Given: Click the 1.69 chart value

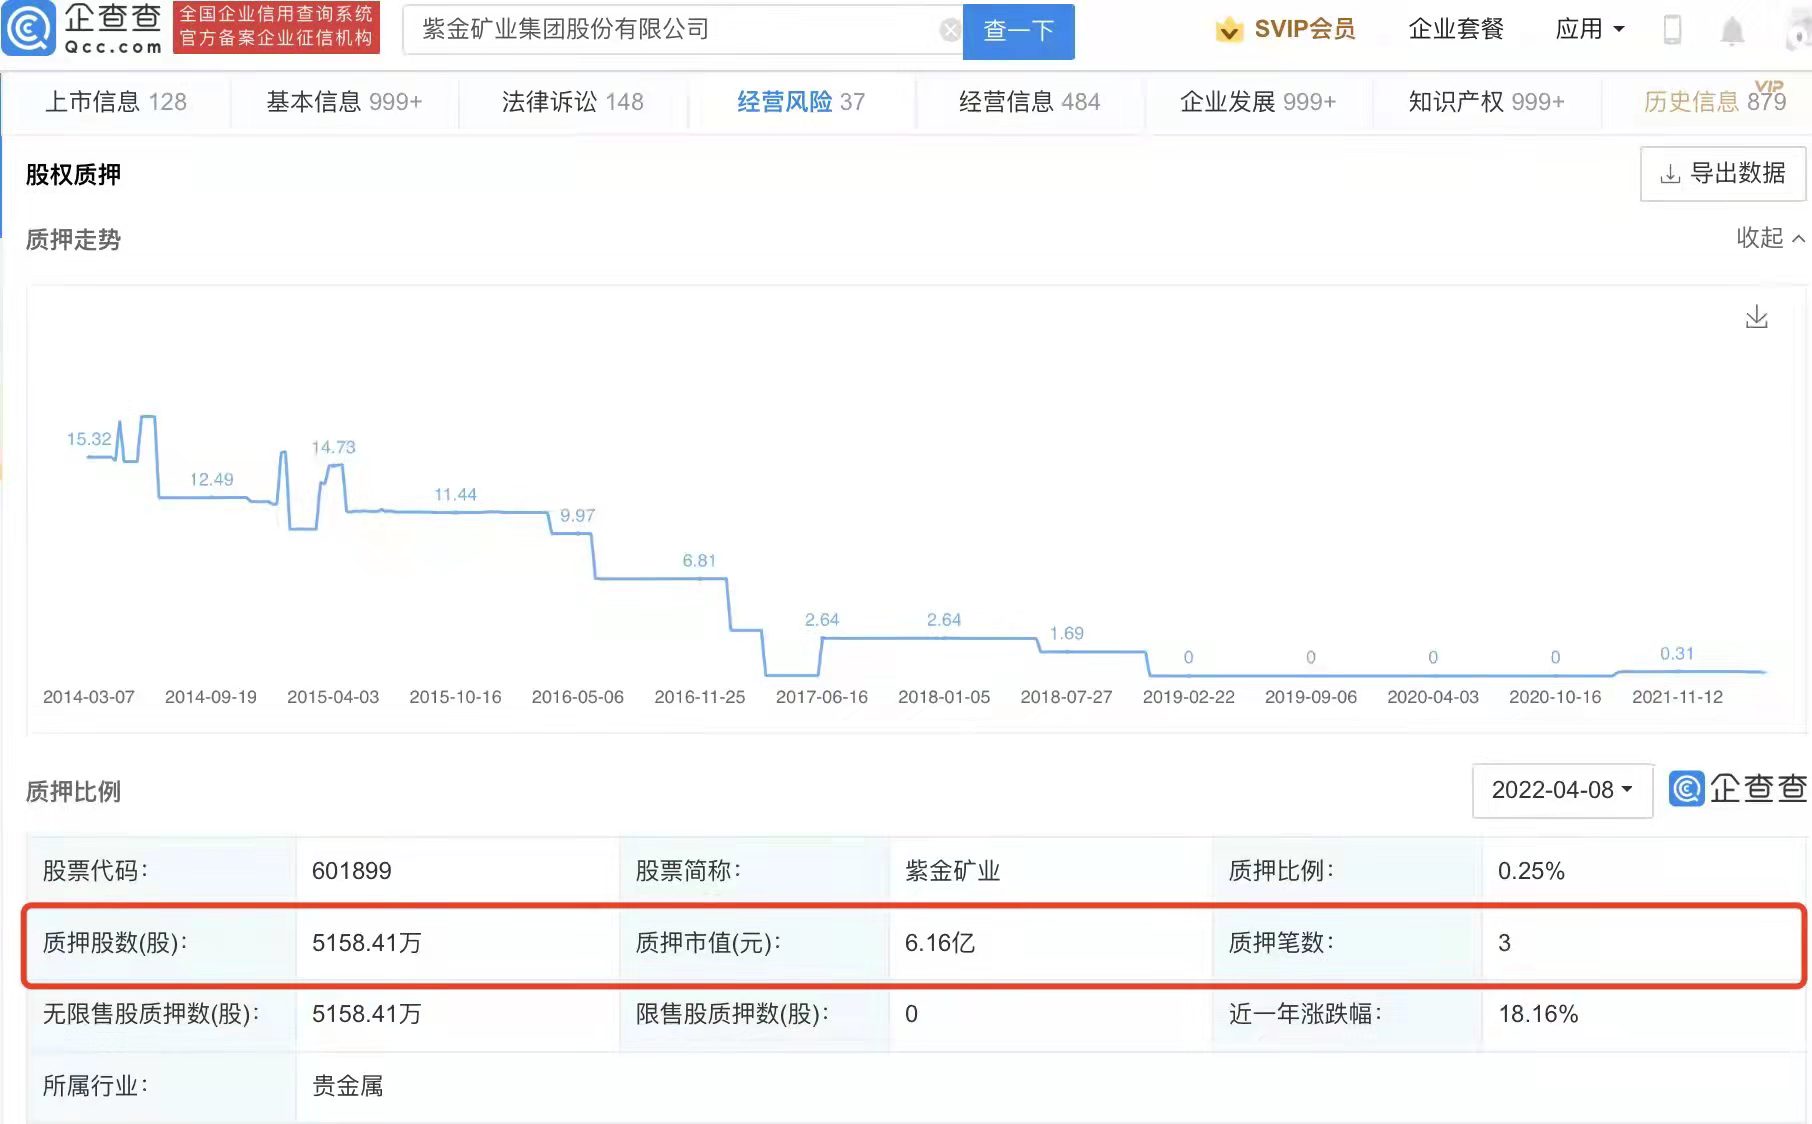Looking at the screenshot, I should pos(1066,633).
